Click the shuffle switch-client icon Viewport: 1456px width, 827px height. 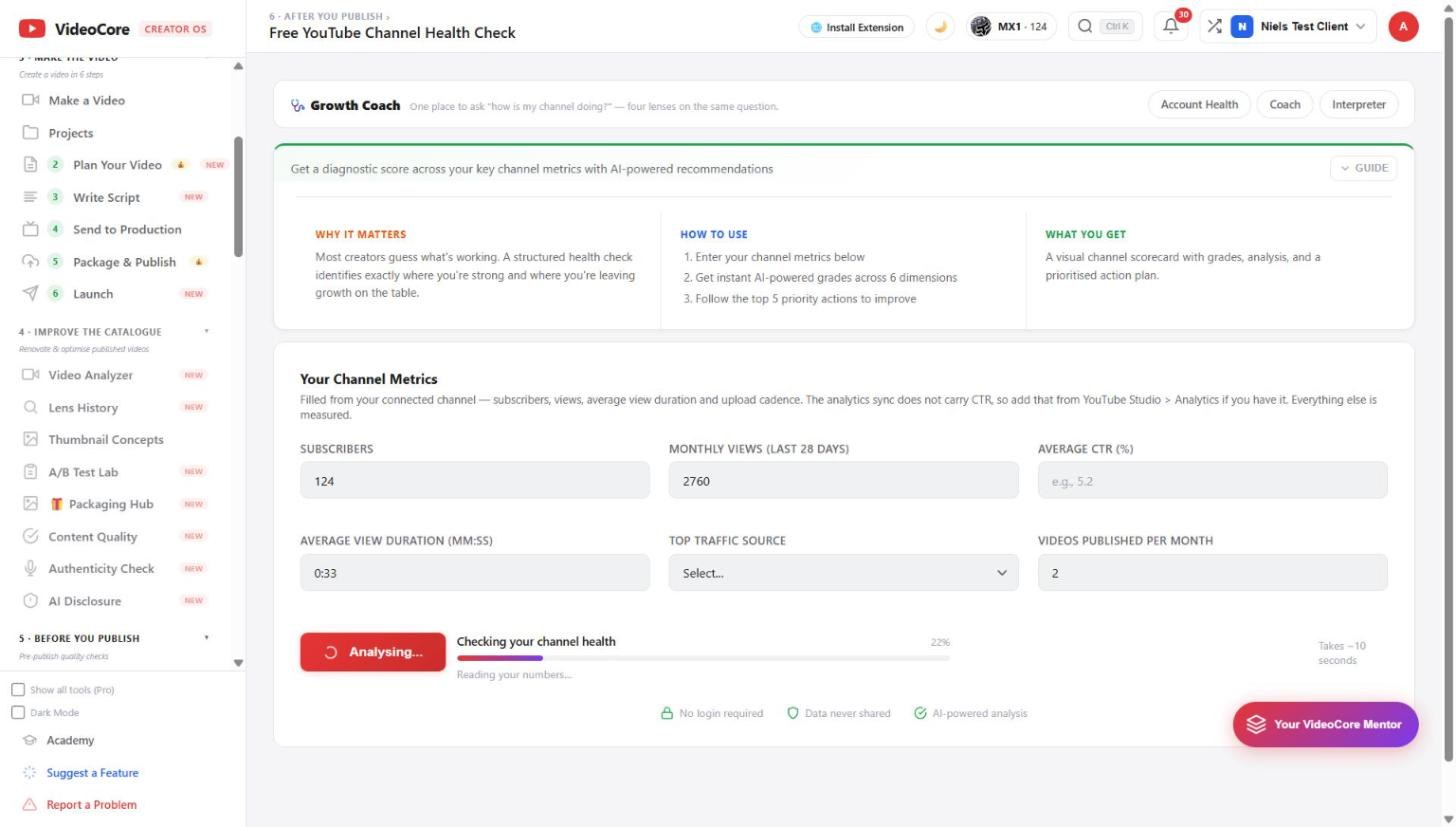tap(1214, 27)
